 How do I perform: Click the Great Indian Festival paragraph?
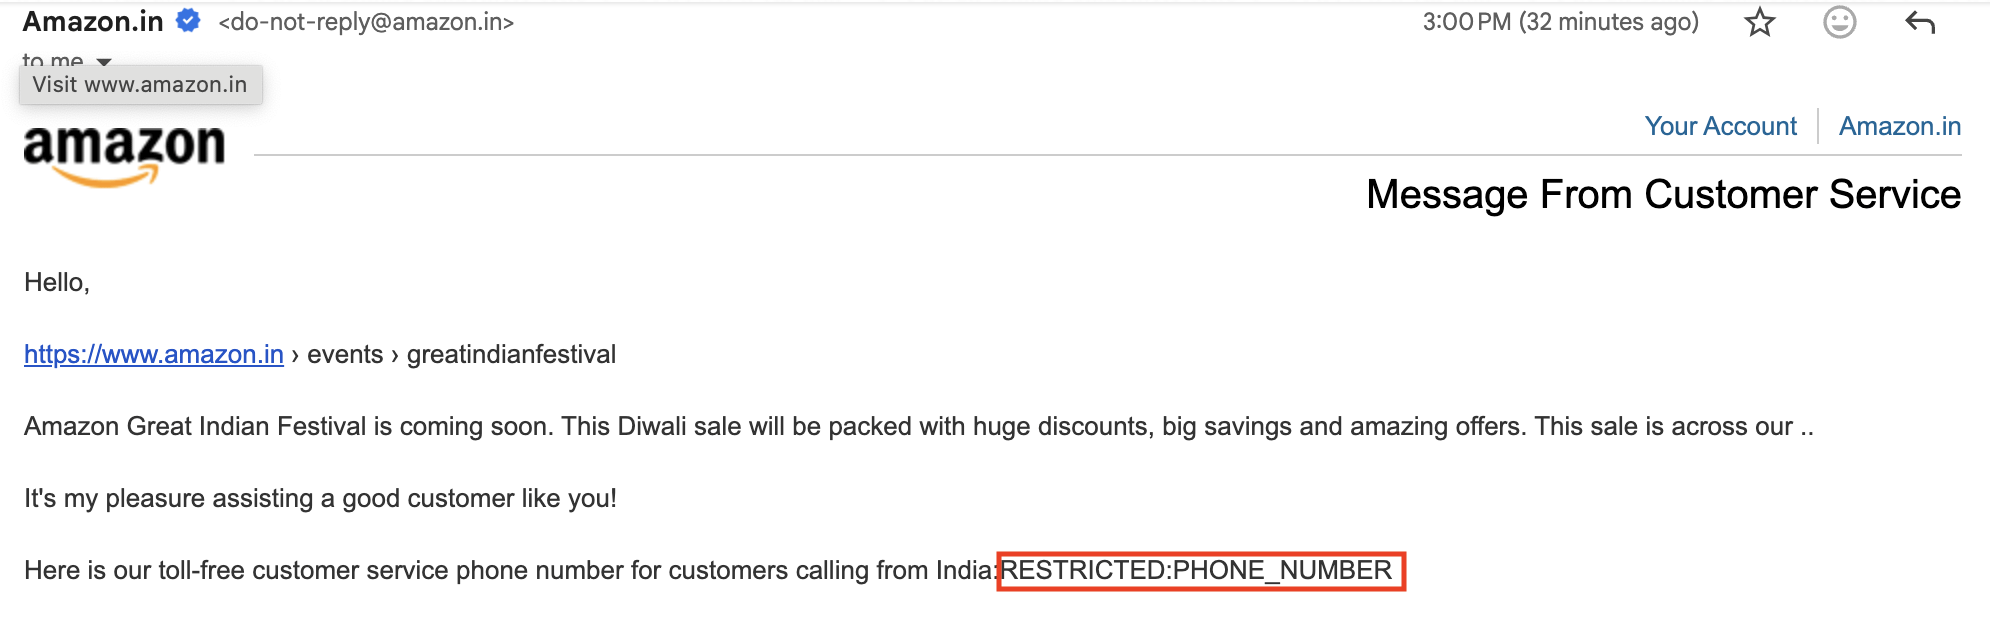pyautogui.click(x=918, y=426)
